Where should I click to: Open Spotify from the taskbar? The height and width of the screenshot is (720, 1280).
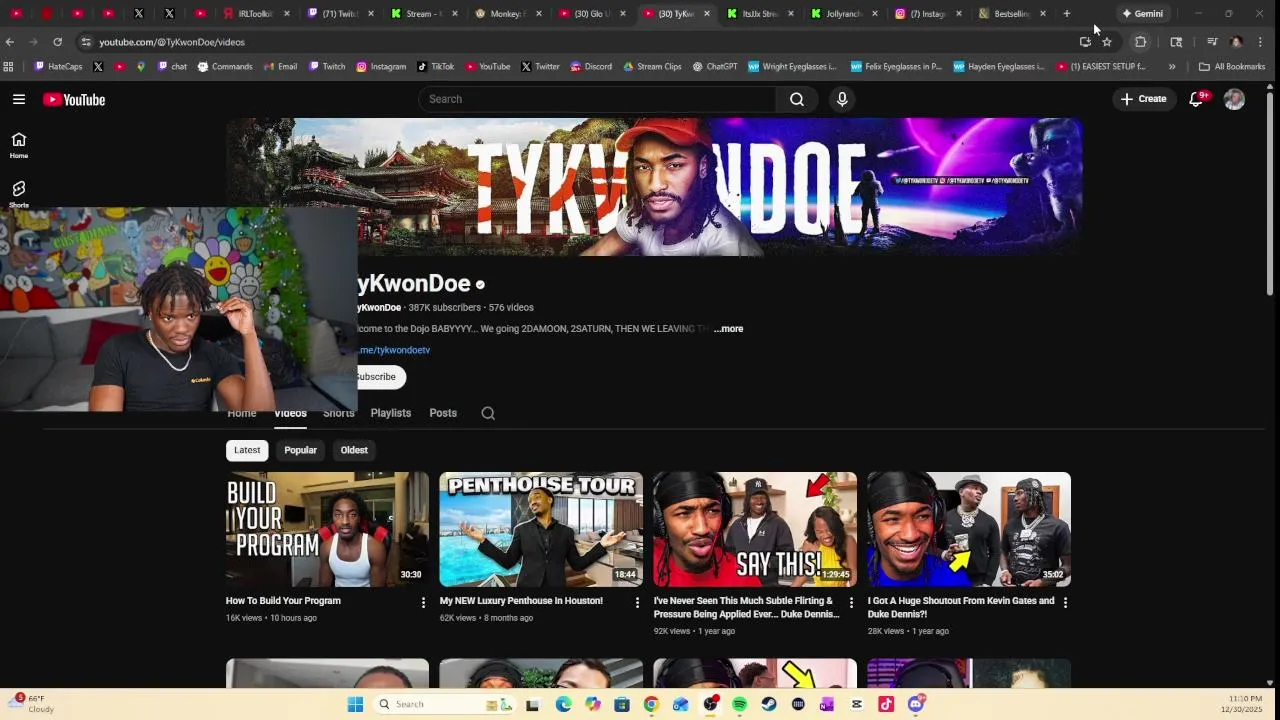(739, 704)
